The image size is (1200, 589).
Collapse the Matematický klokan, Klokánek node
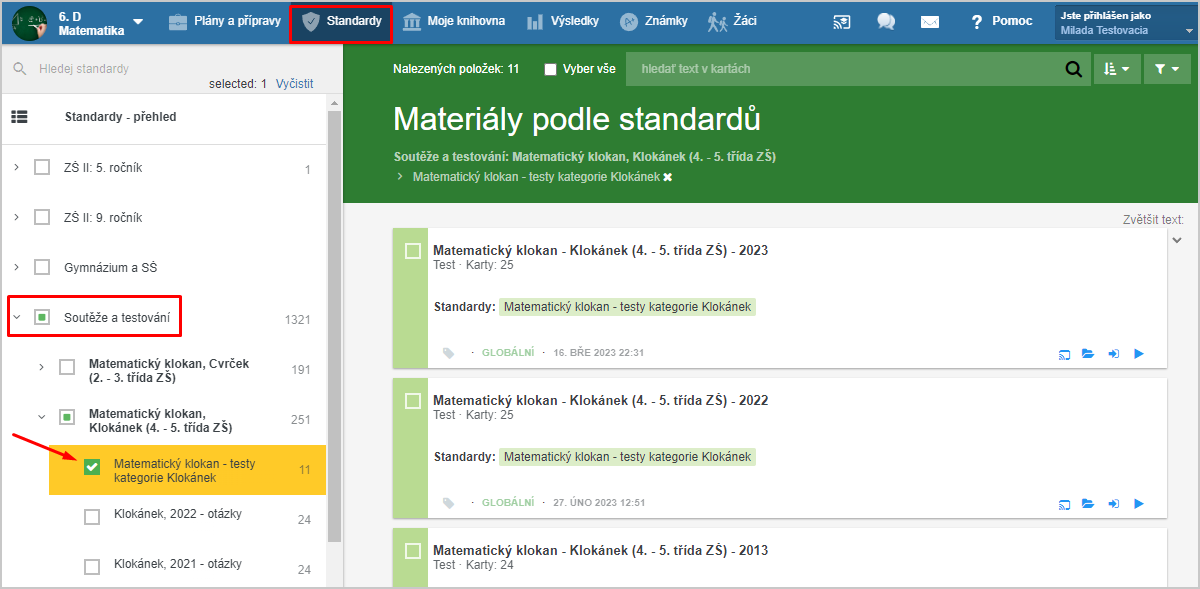tap(41, 417)
